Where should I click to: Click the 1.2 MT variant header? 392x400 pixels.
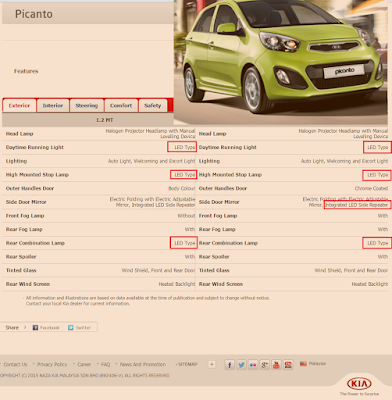pyautogui.click(x=105, y=120)
